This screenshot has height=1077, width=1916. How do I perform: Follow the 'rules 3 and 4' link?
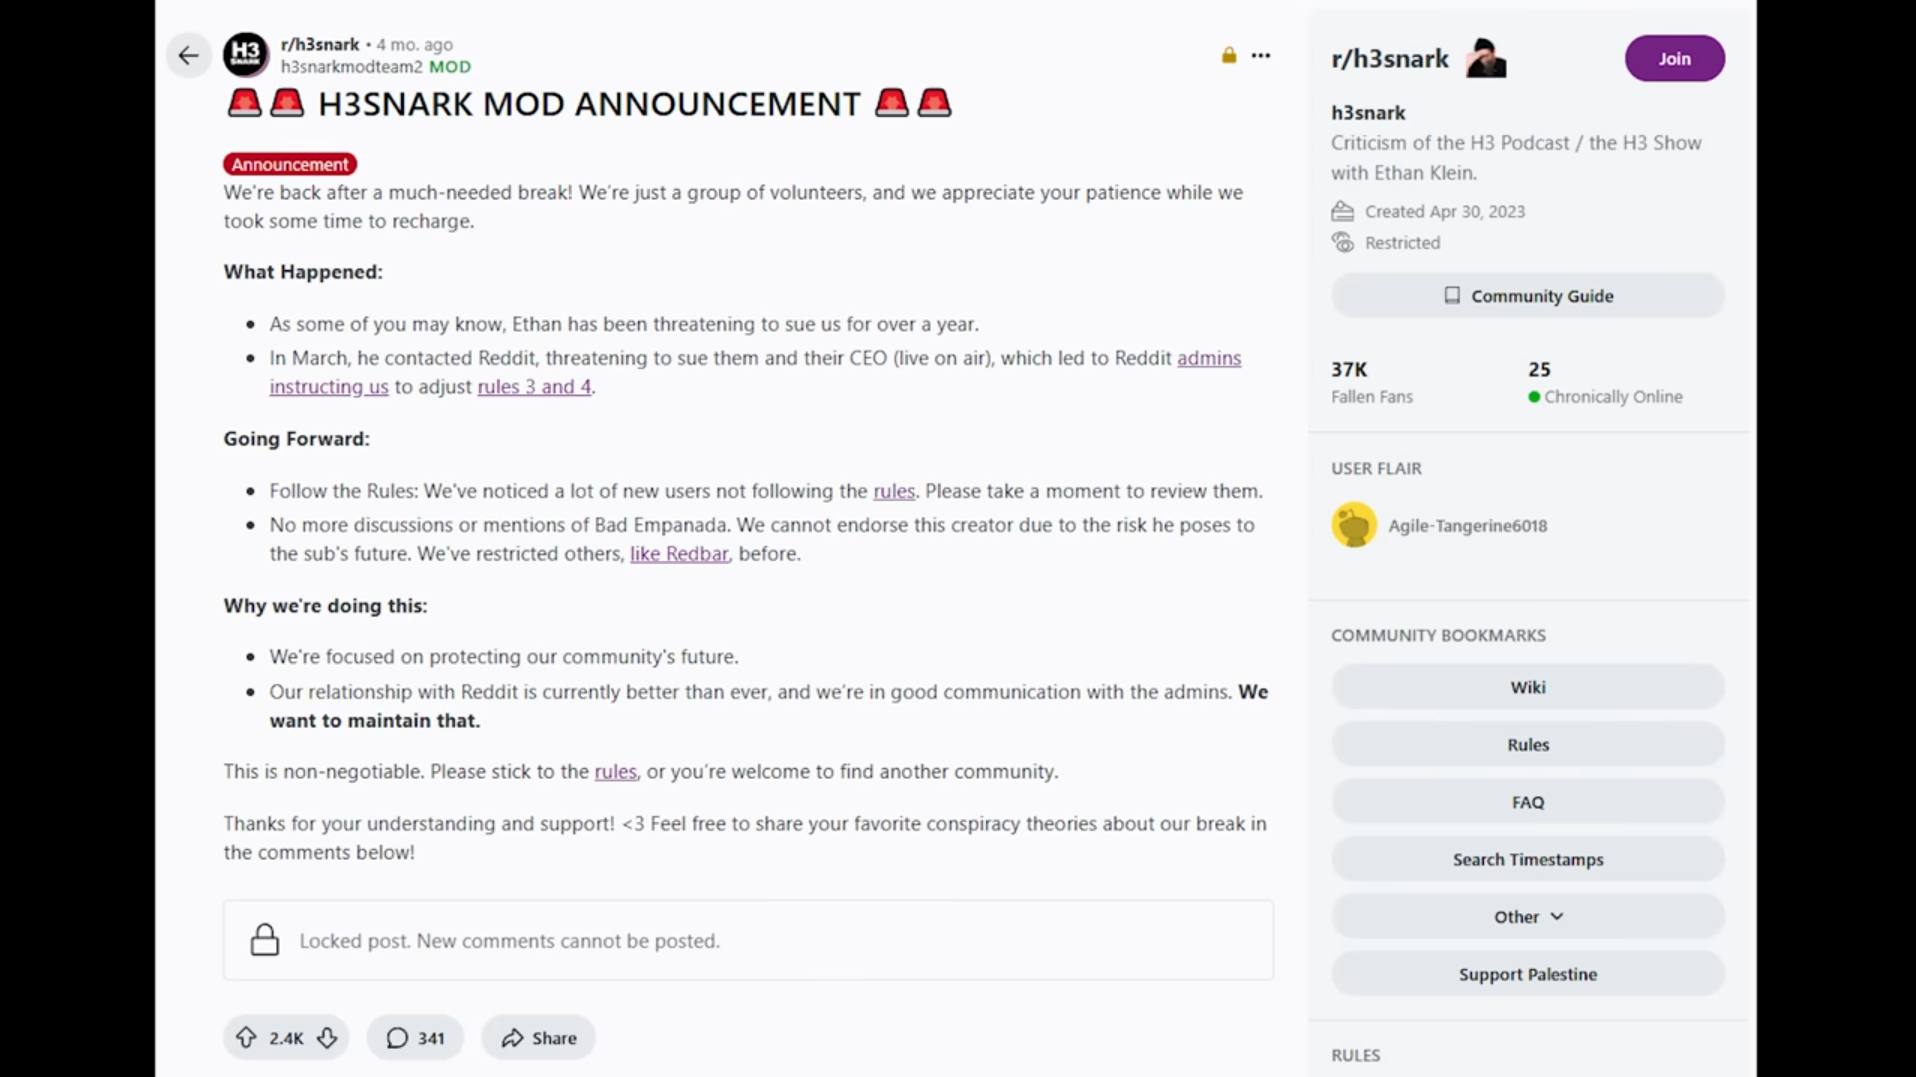(534, 386)
